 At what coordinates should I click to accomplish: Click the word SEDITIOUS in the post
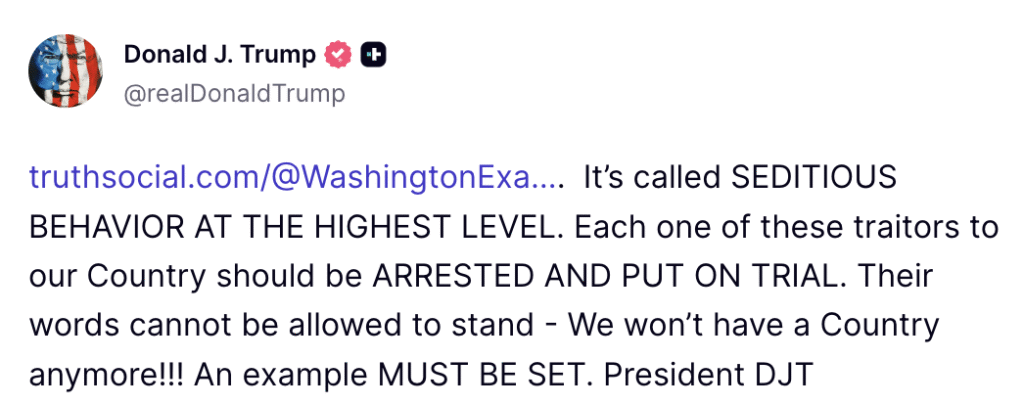pyautogui.click(x=814, y=179)
